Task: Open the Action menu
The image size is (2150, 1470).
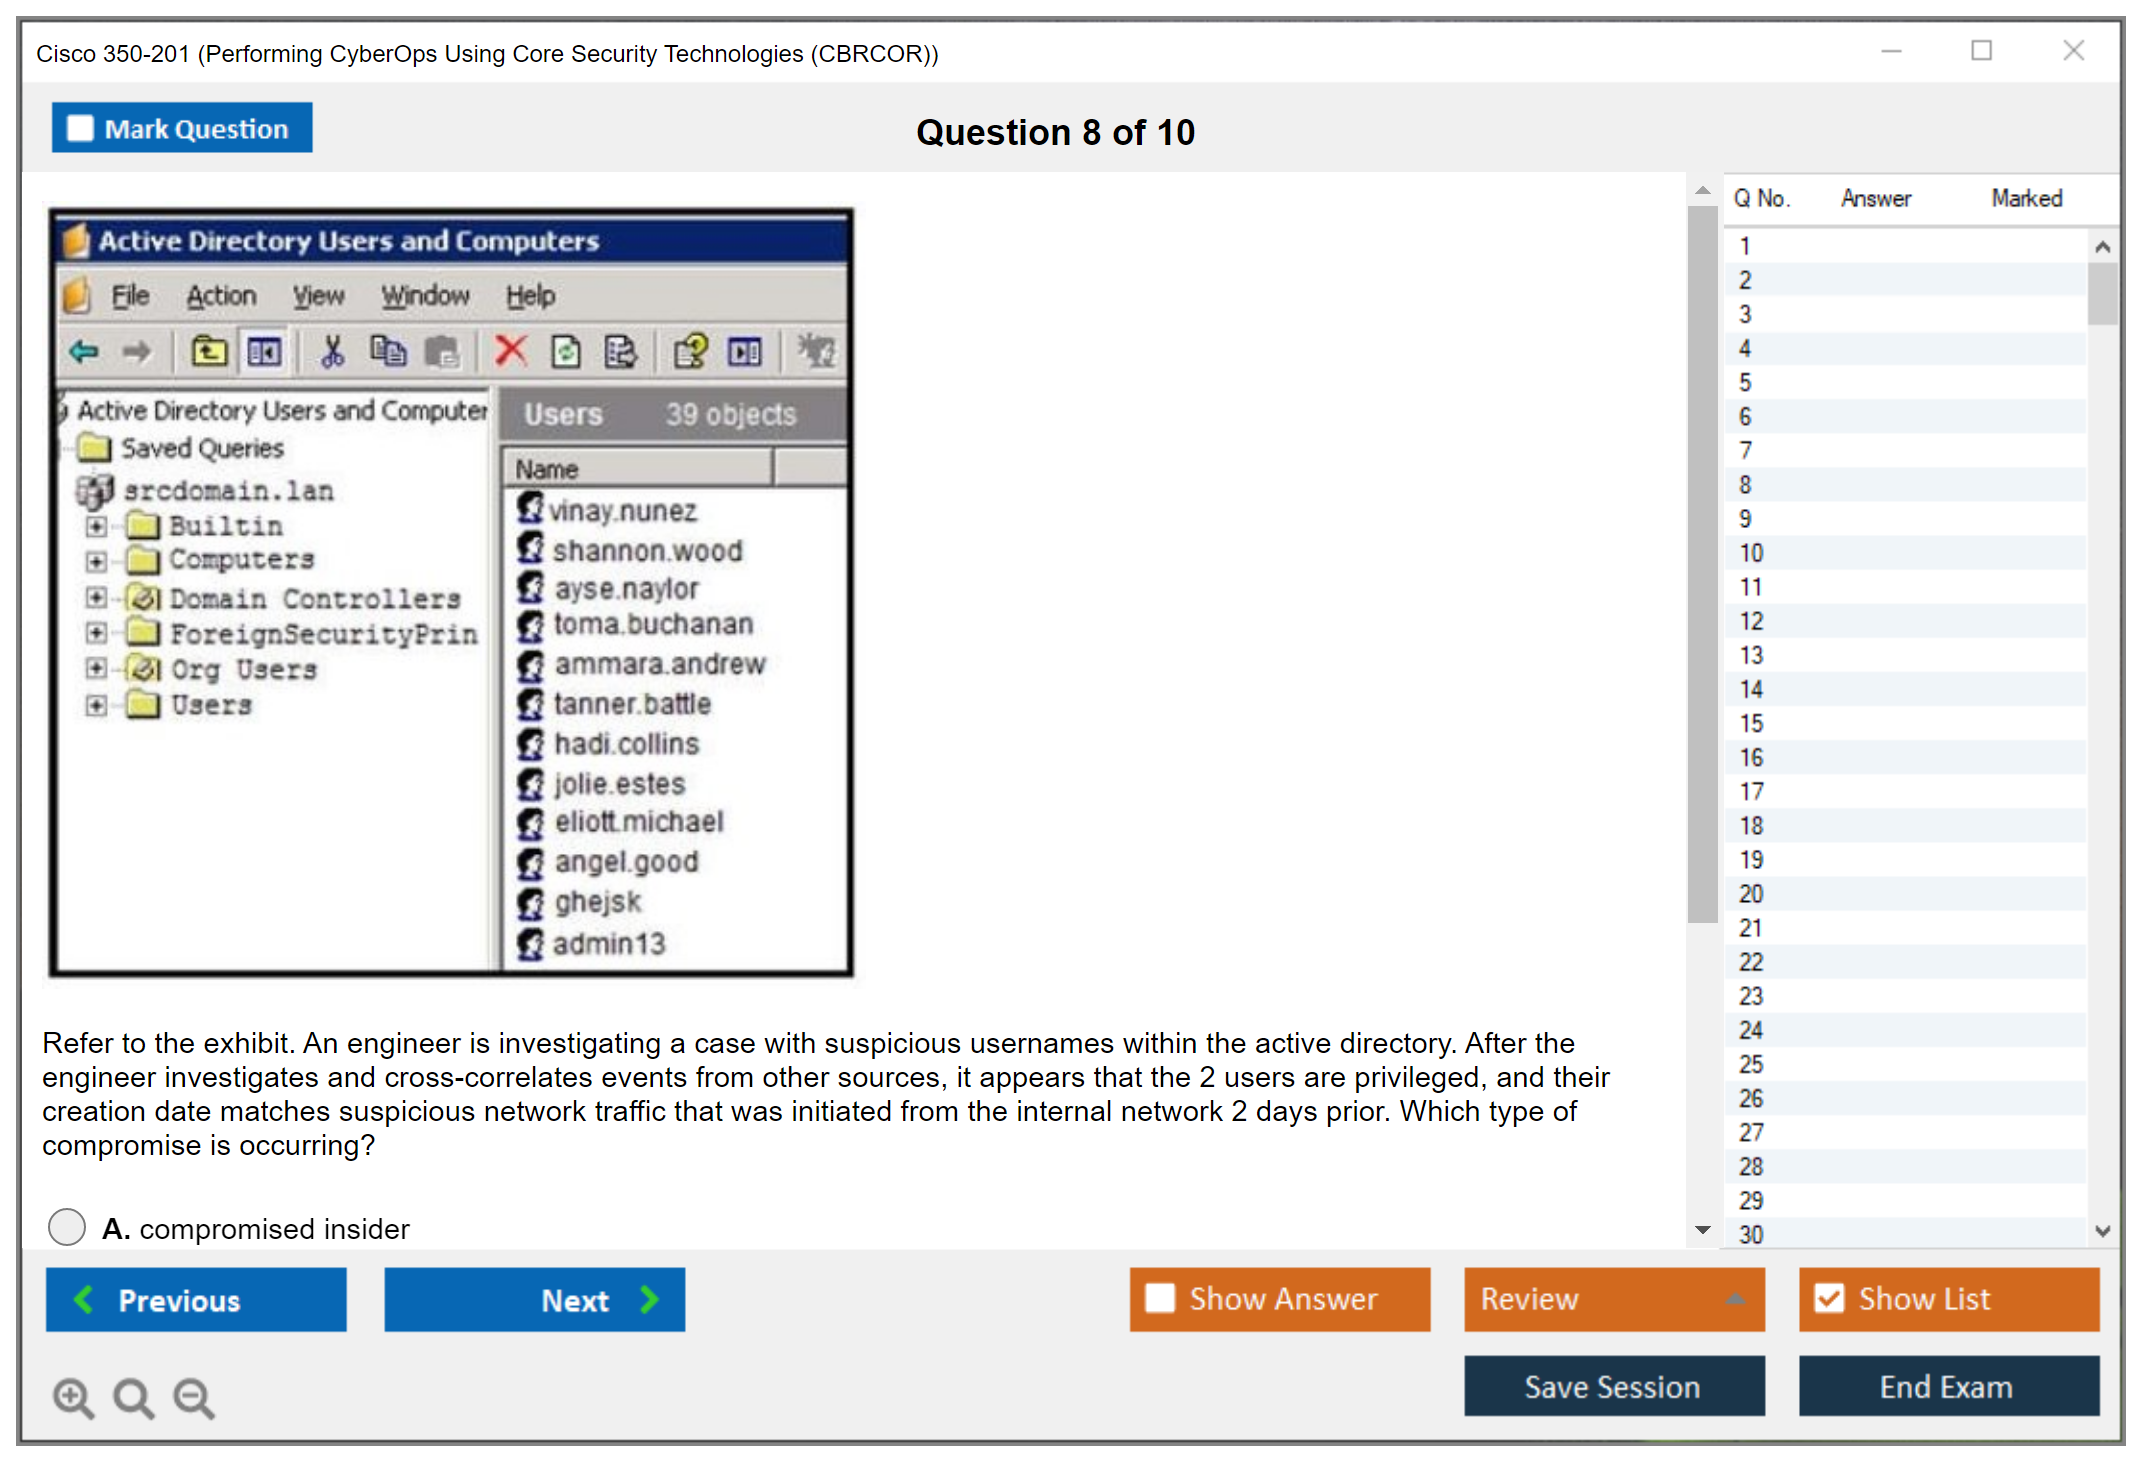Action: [221, 296]
